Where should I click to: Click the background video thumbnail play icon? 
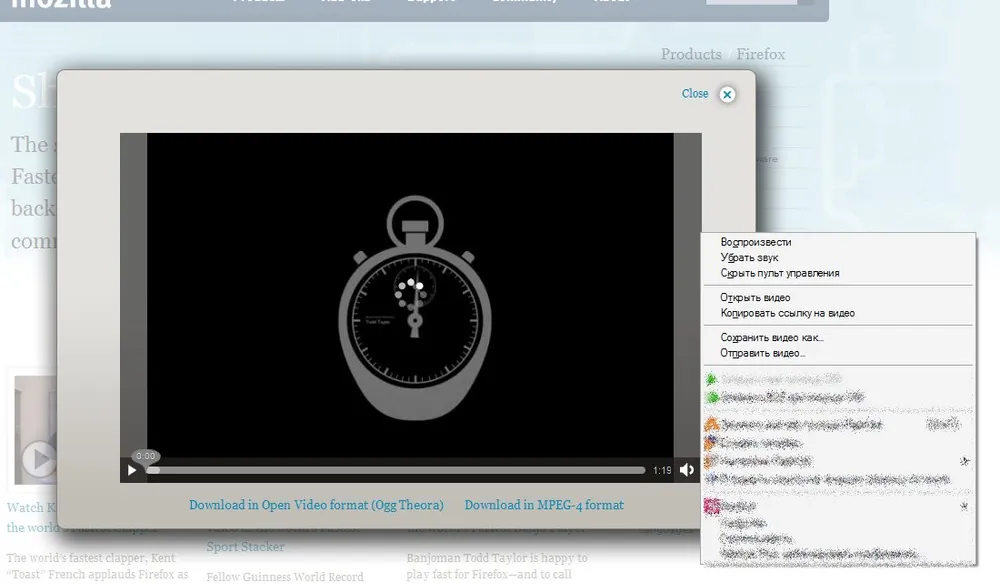click(39, 460)
